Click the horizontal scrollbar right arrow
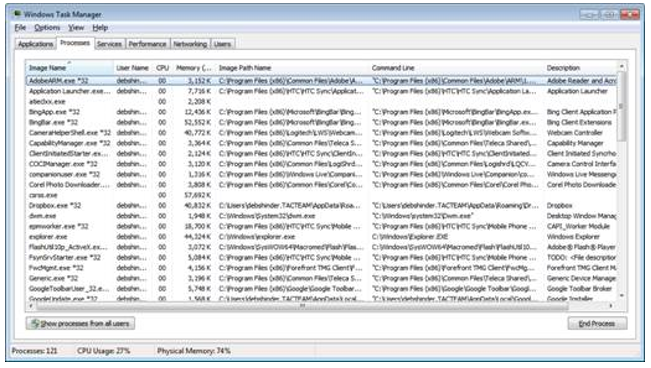Image resolution: width=651 pixels, height=368 pixels. click(x=611, y=306)
